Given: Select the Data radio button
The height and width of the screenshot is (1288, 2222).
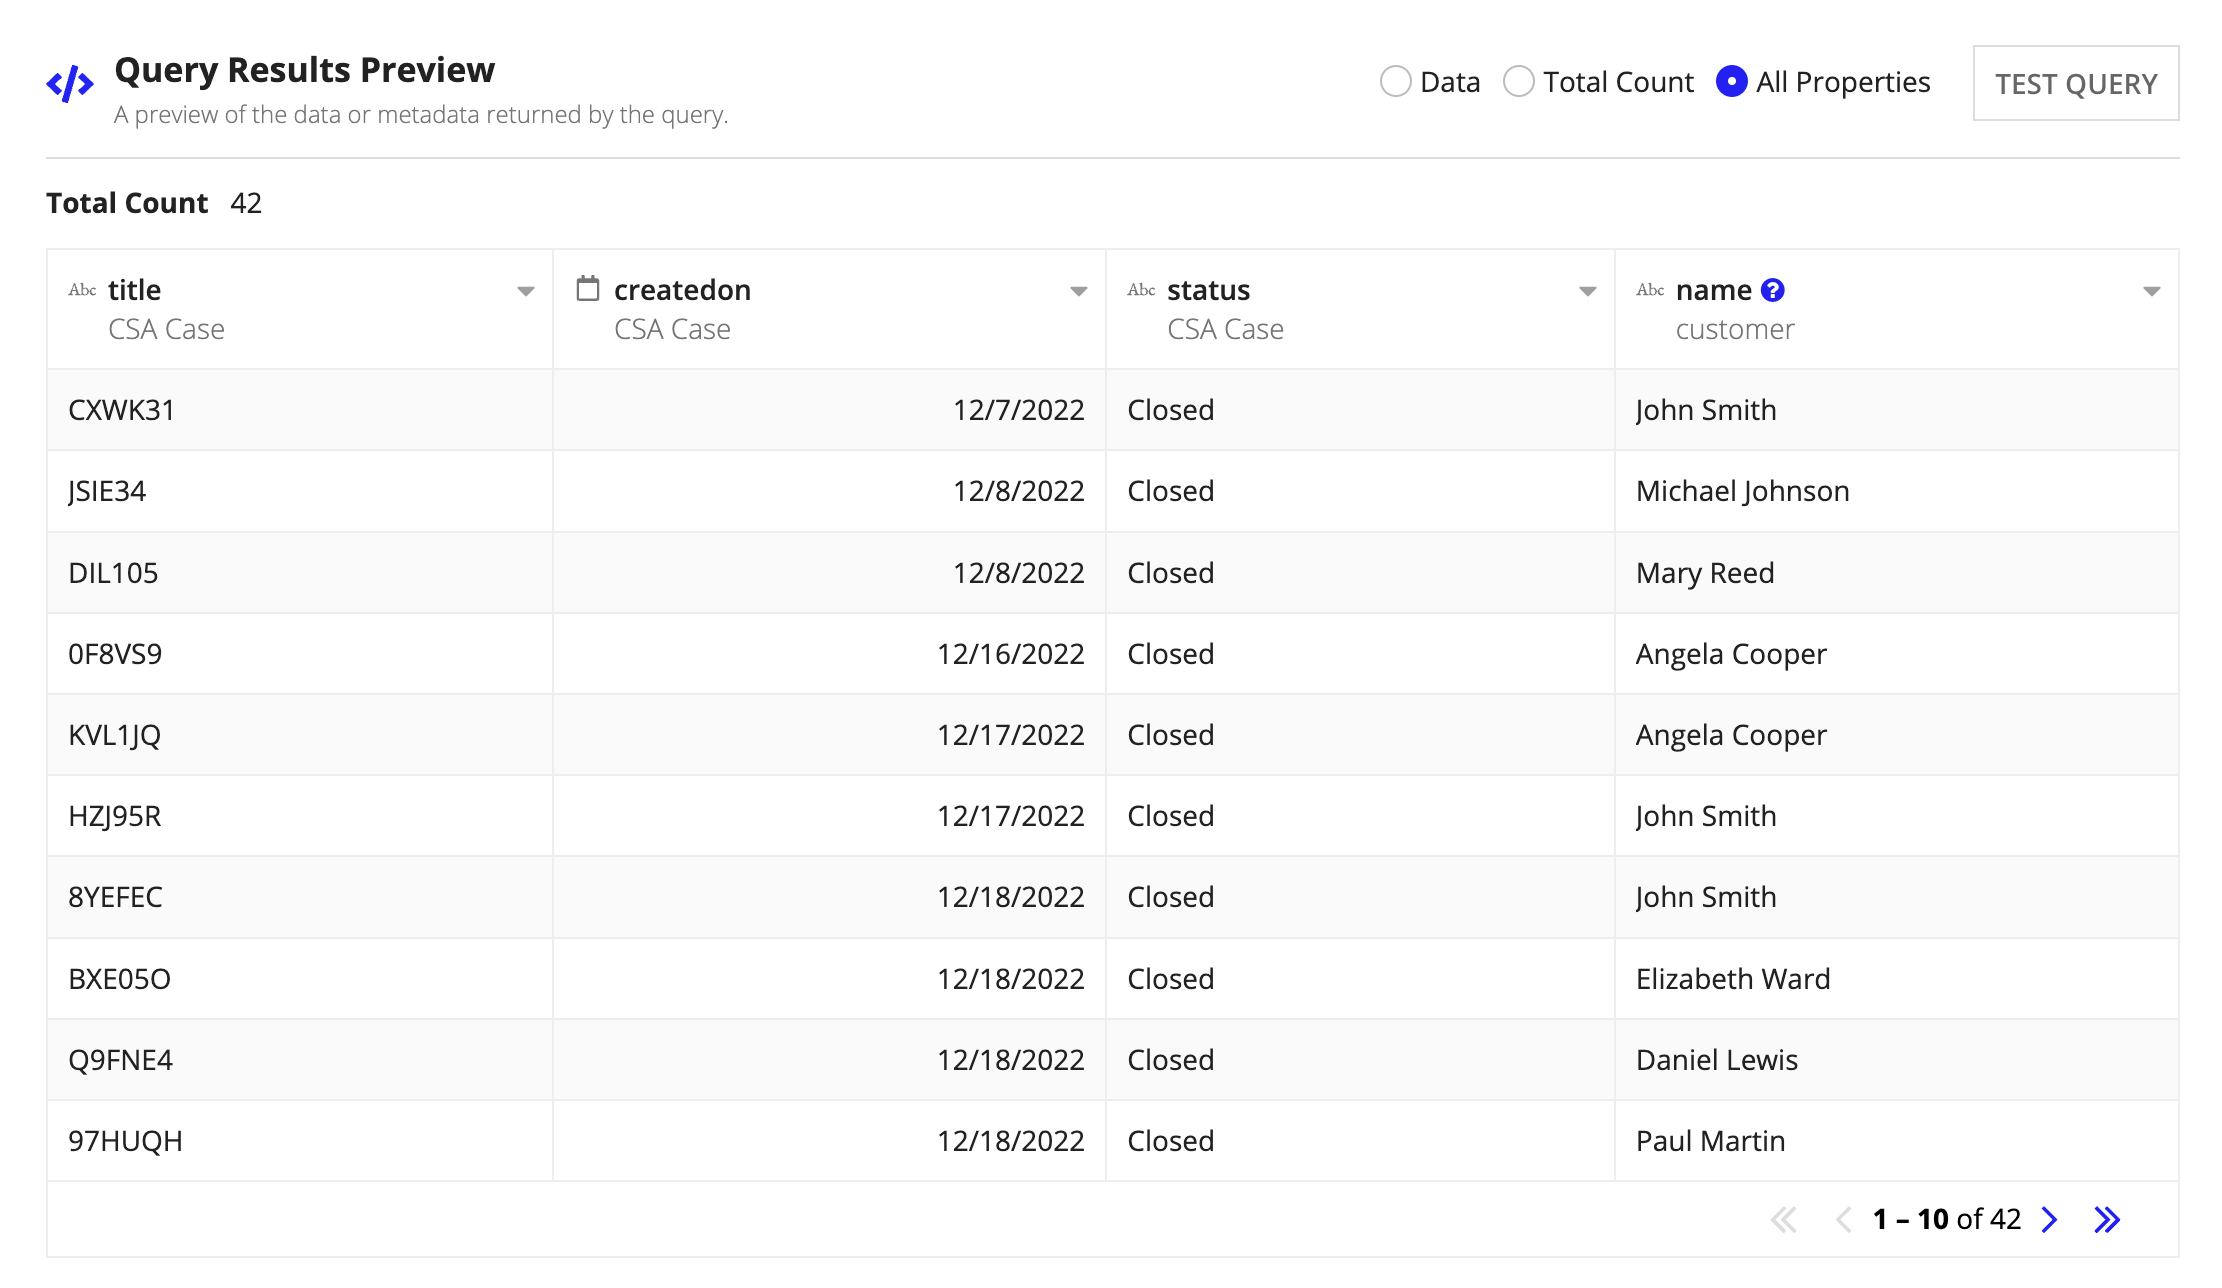Looking at the screenshot, I should pos(1394,83).
